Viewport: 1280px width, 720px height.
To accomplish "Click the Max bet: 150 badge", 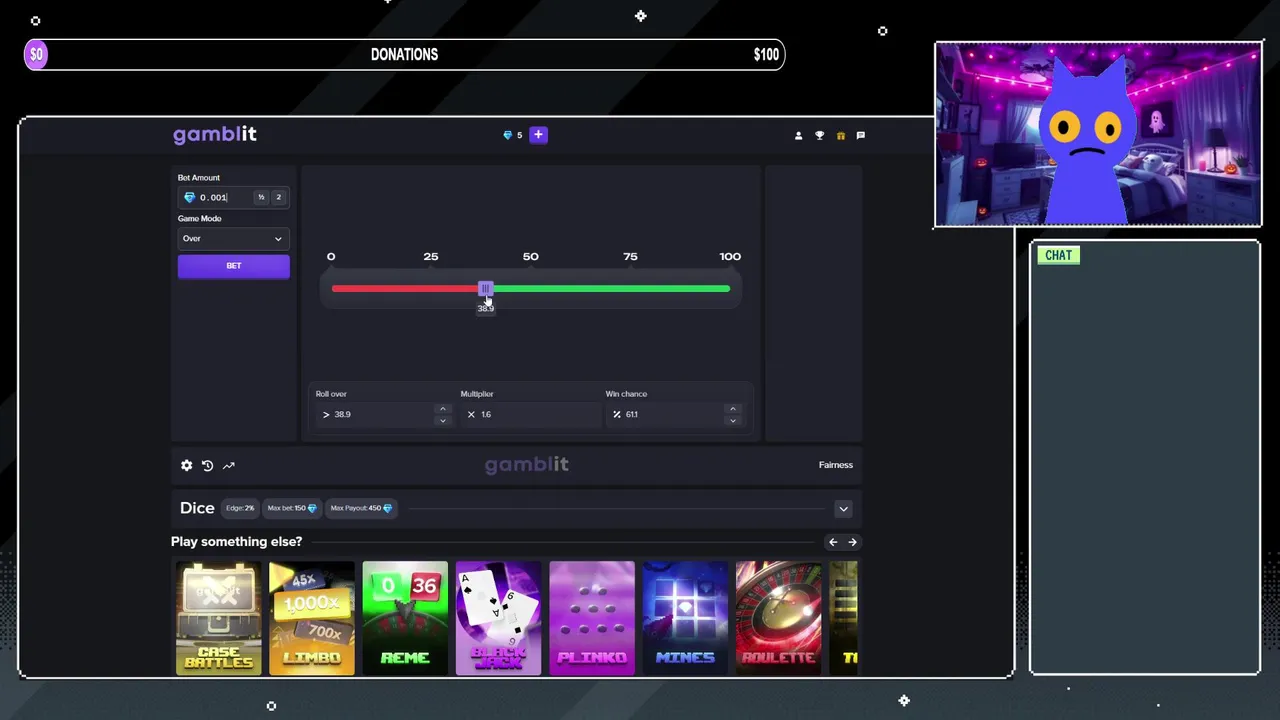I will (x=292, y=508).
